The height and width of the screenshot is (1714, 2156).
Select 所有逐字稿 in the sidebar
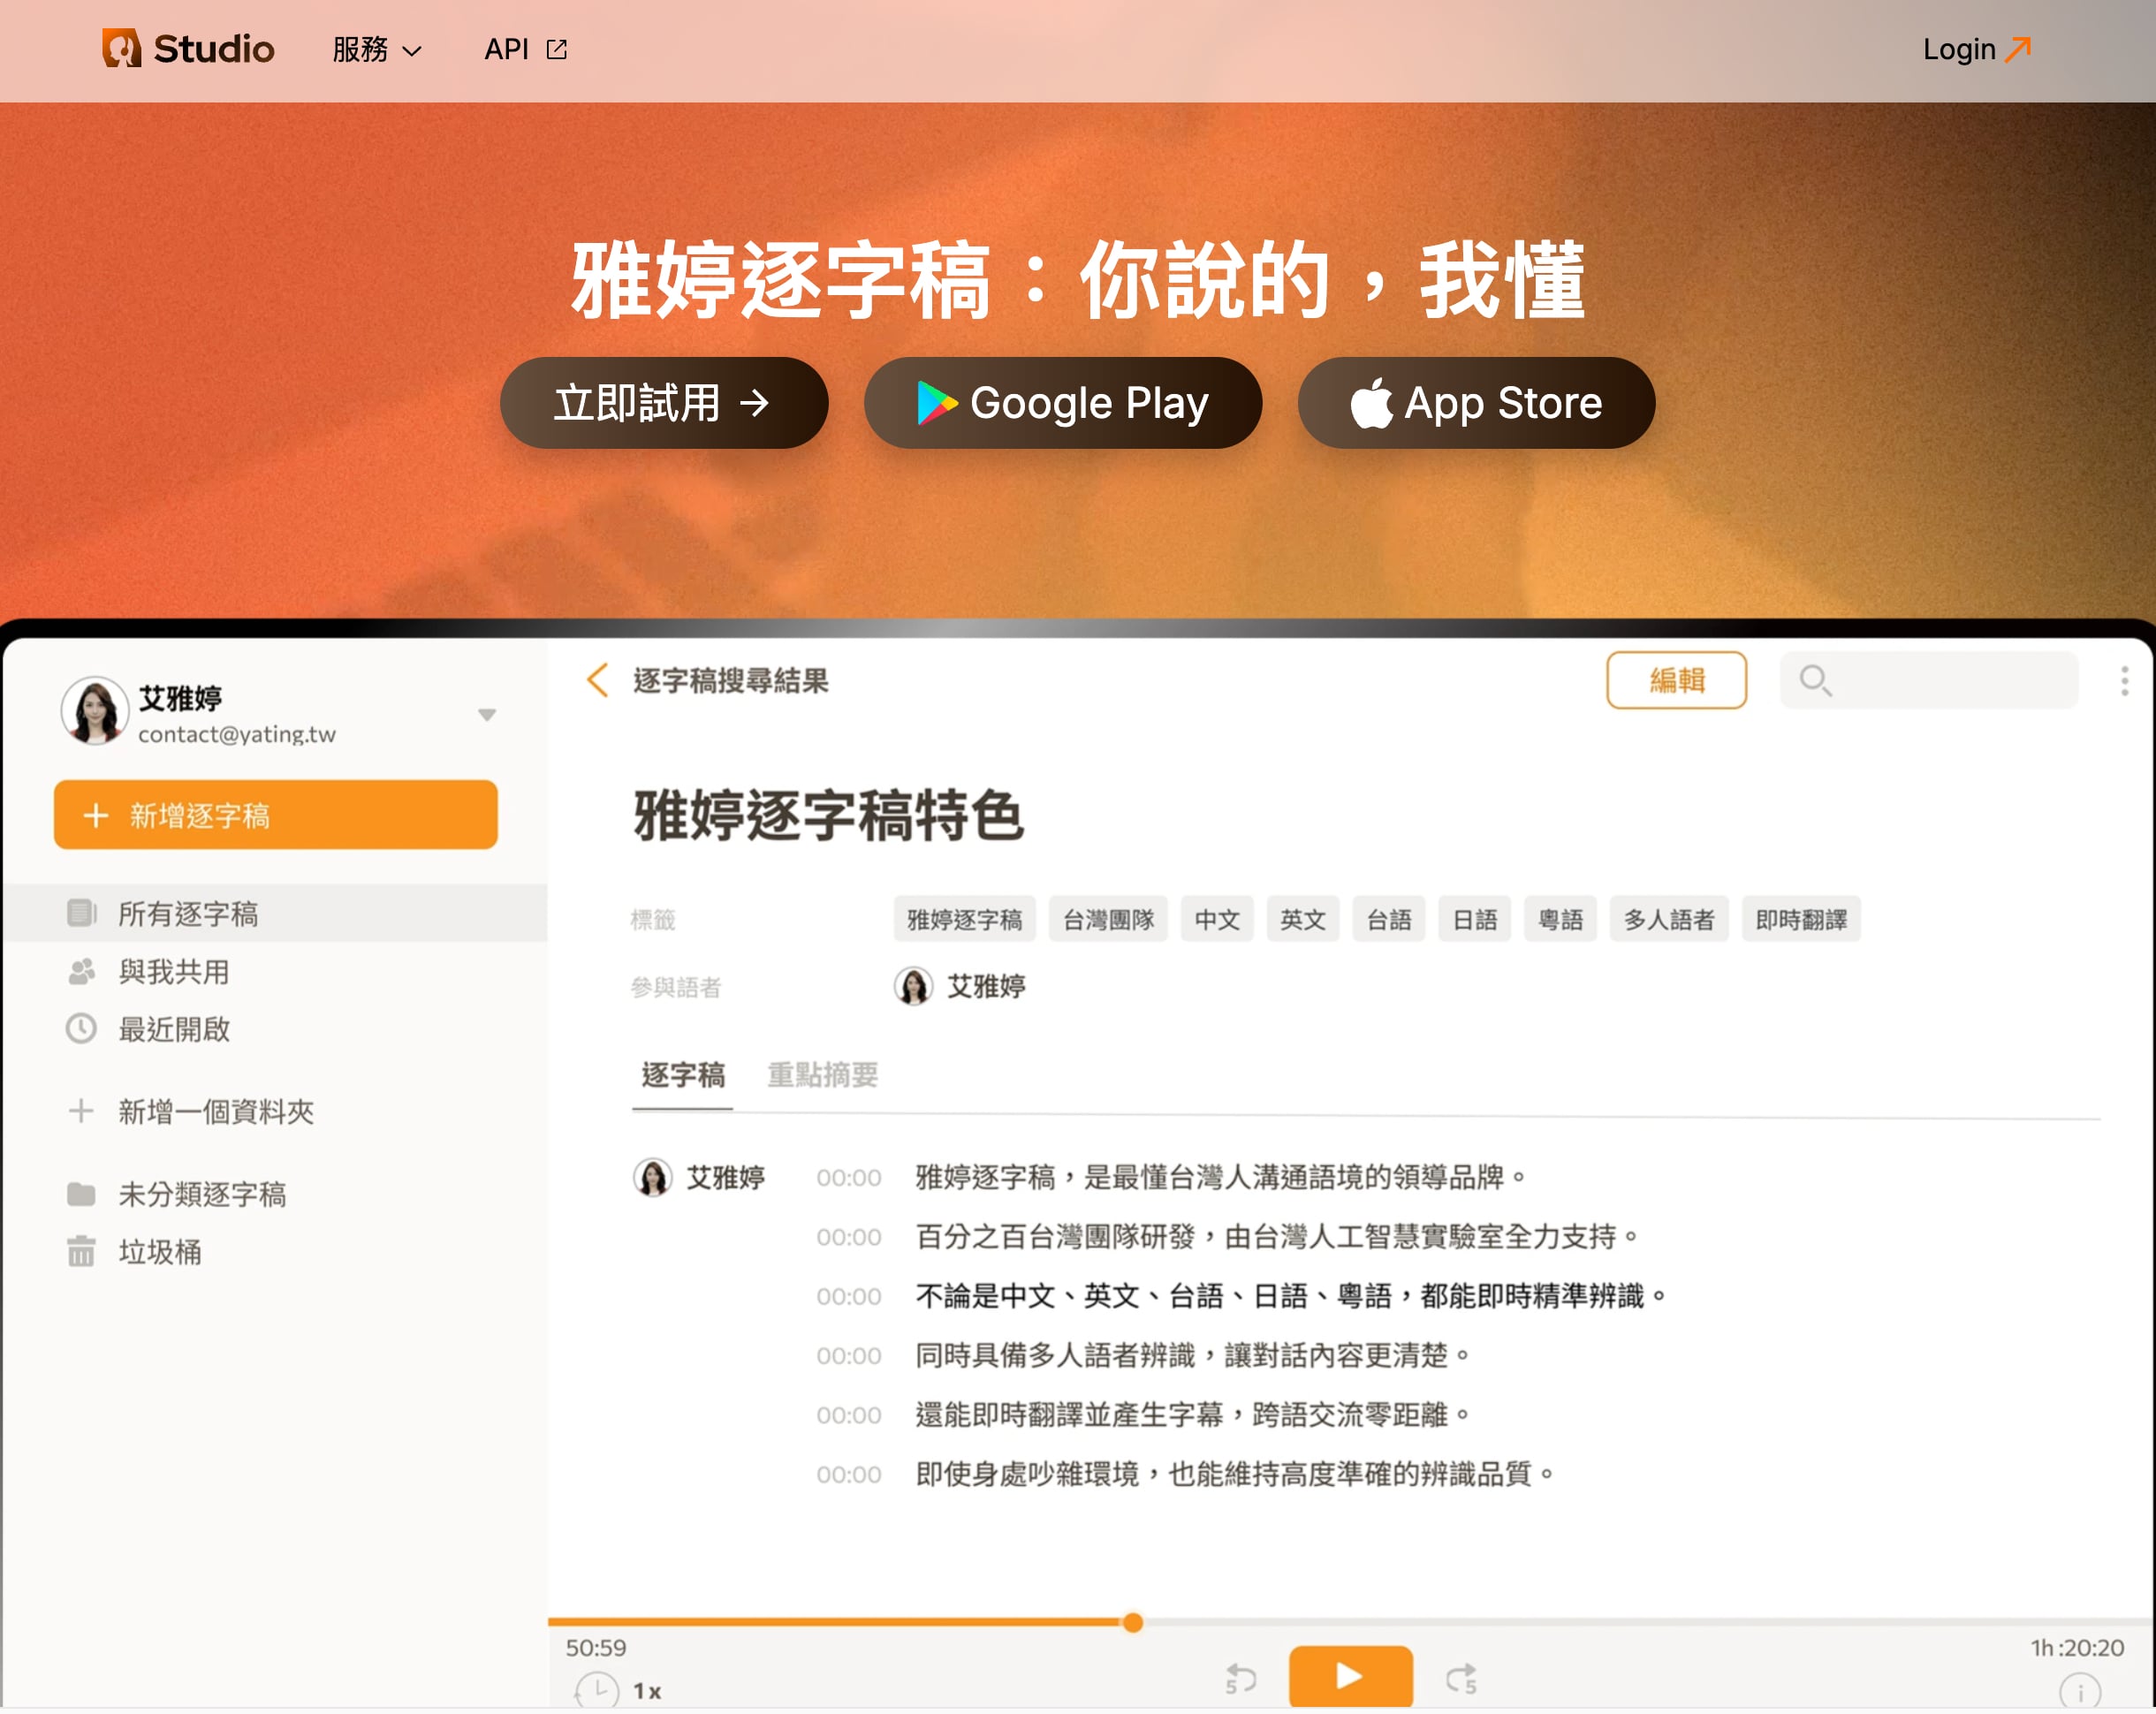(274, 913)
